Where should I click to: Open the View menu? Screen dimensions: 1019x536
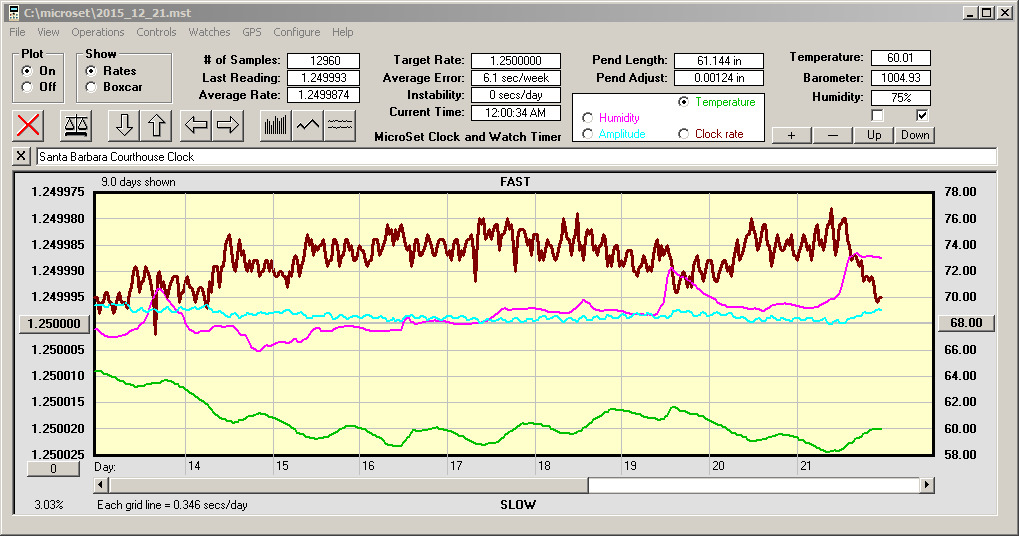[x=48, y=32]
